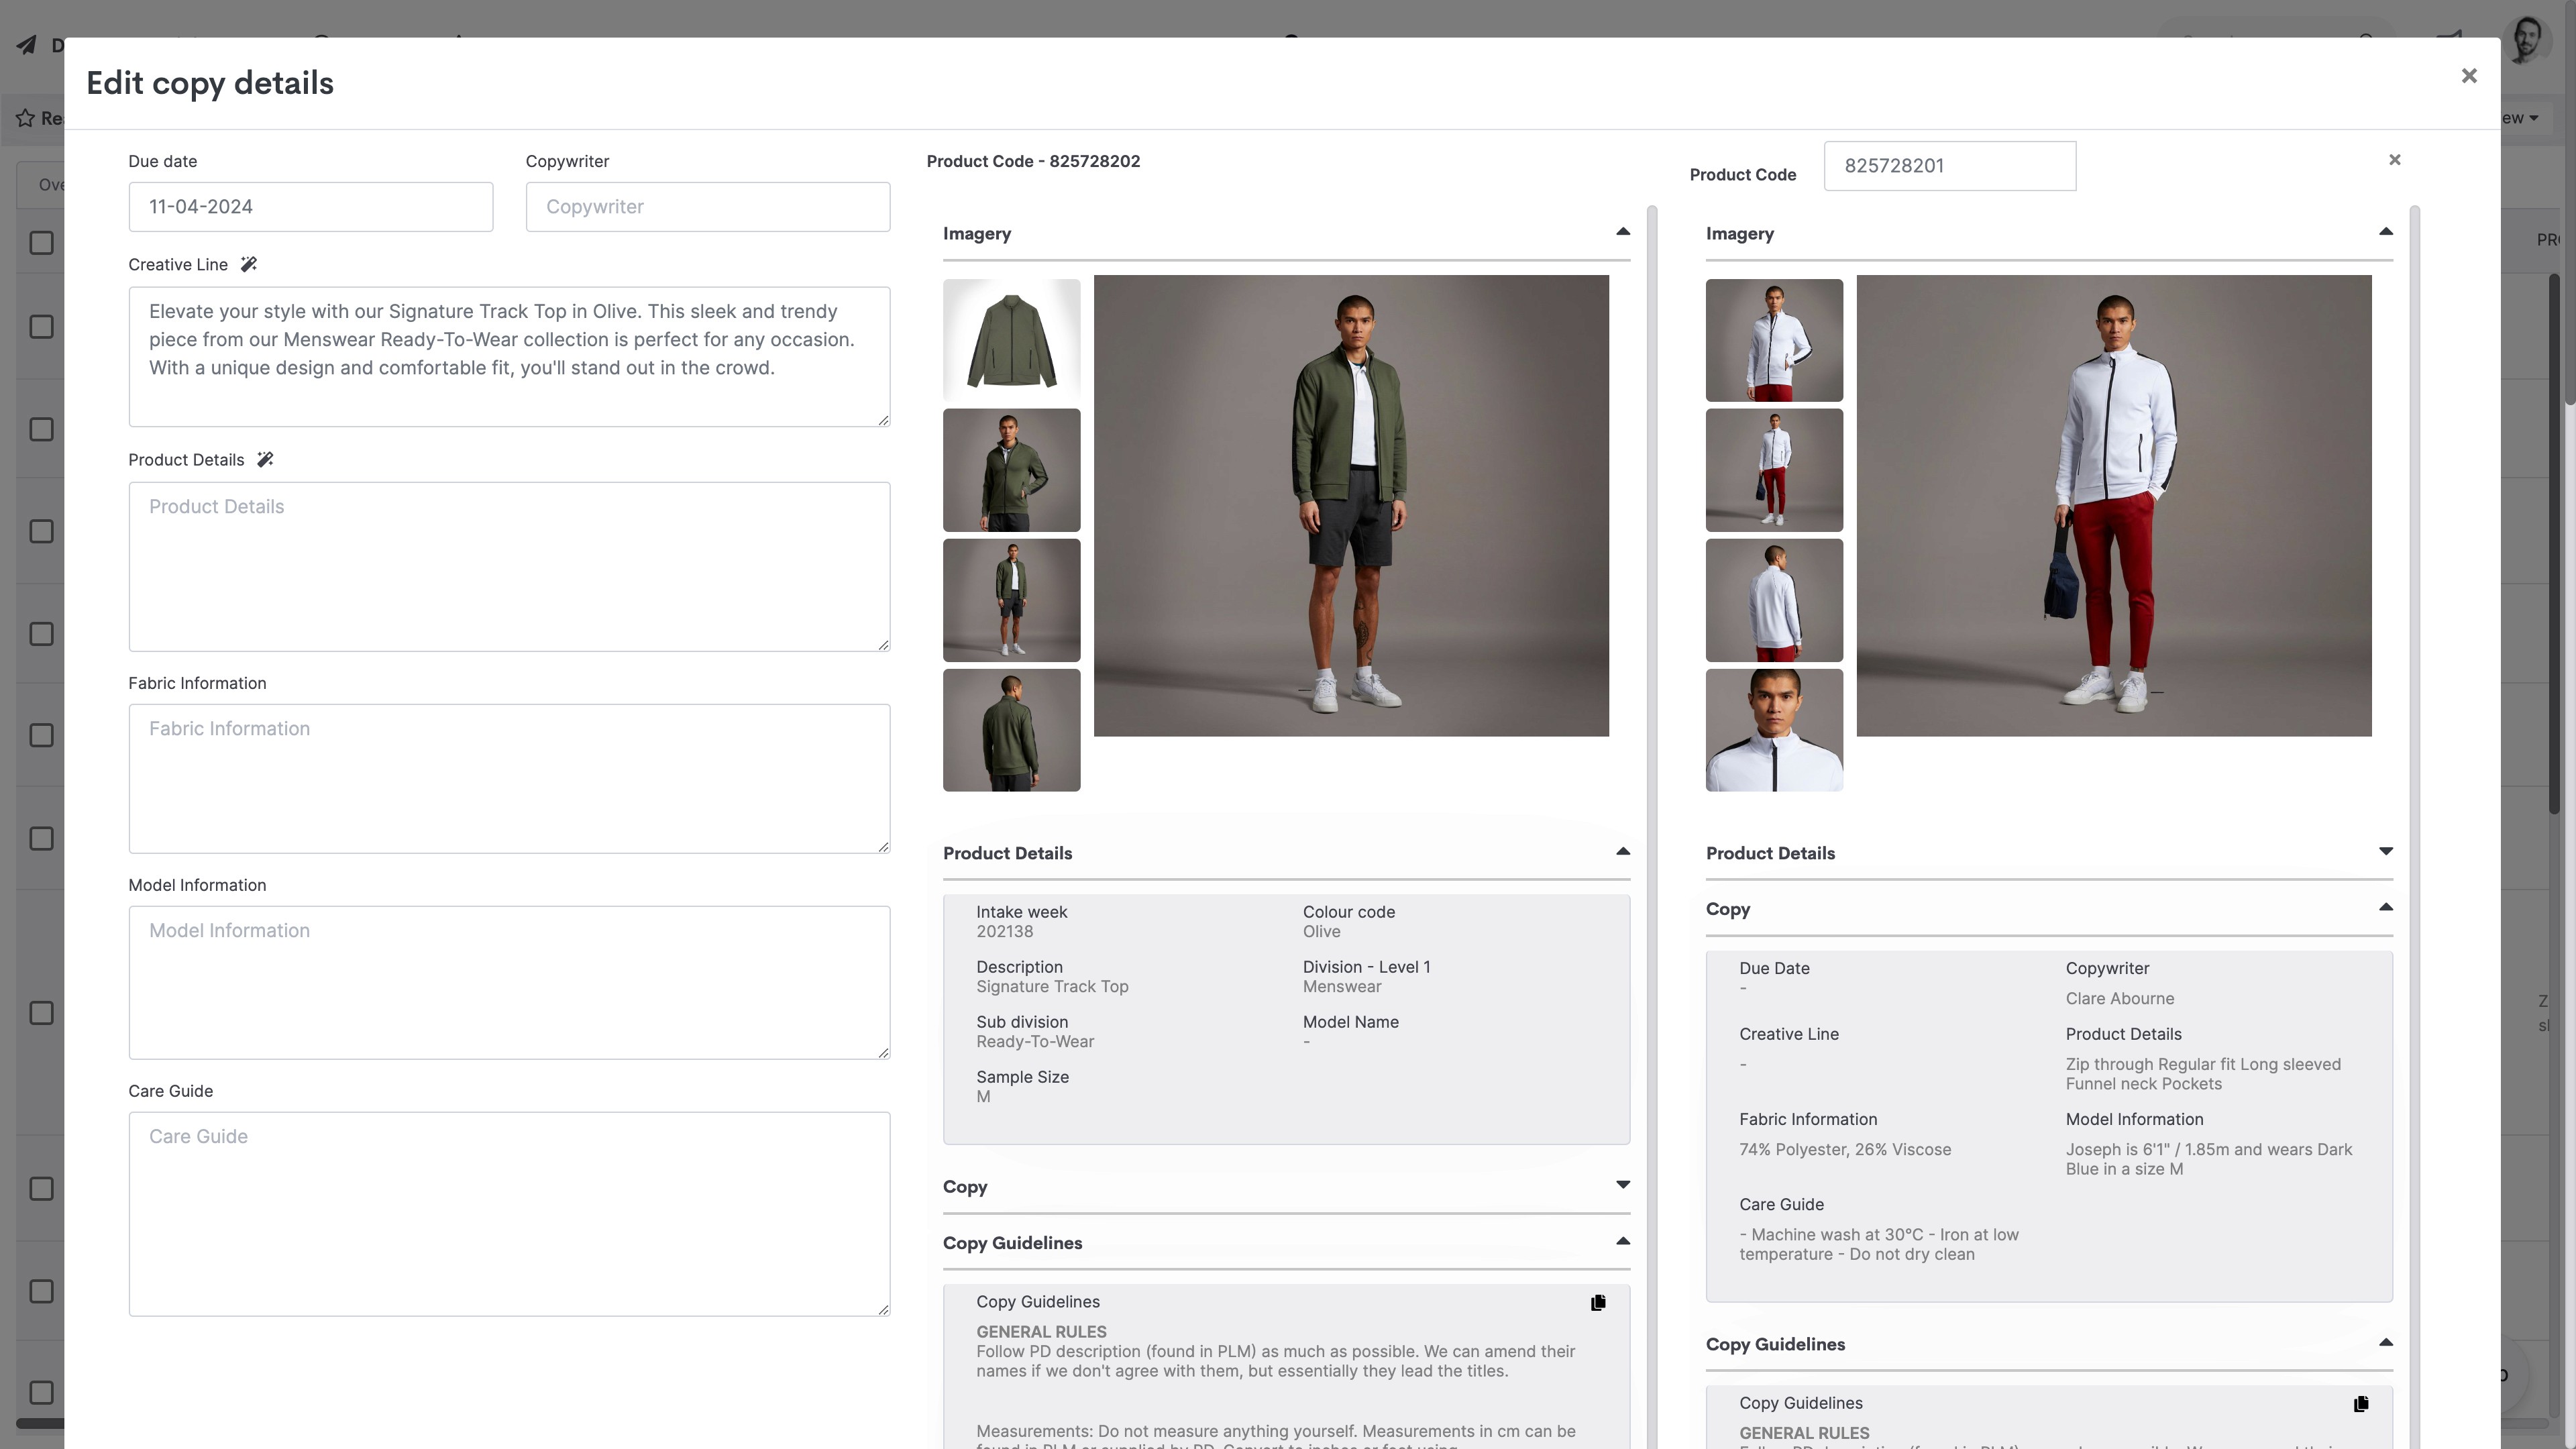The height and width of the screenshot is (1449, 2576).
Task: Copy the left Copy Guidelines text
Action: pyautogui.click(x=1598, y=1302)
